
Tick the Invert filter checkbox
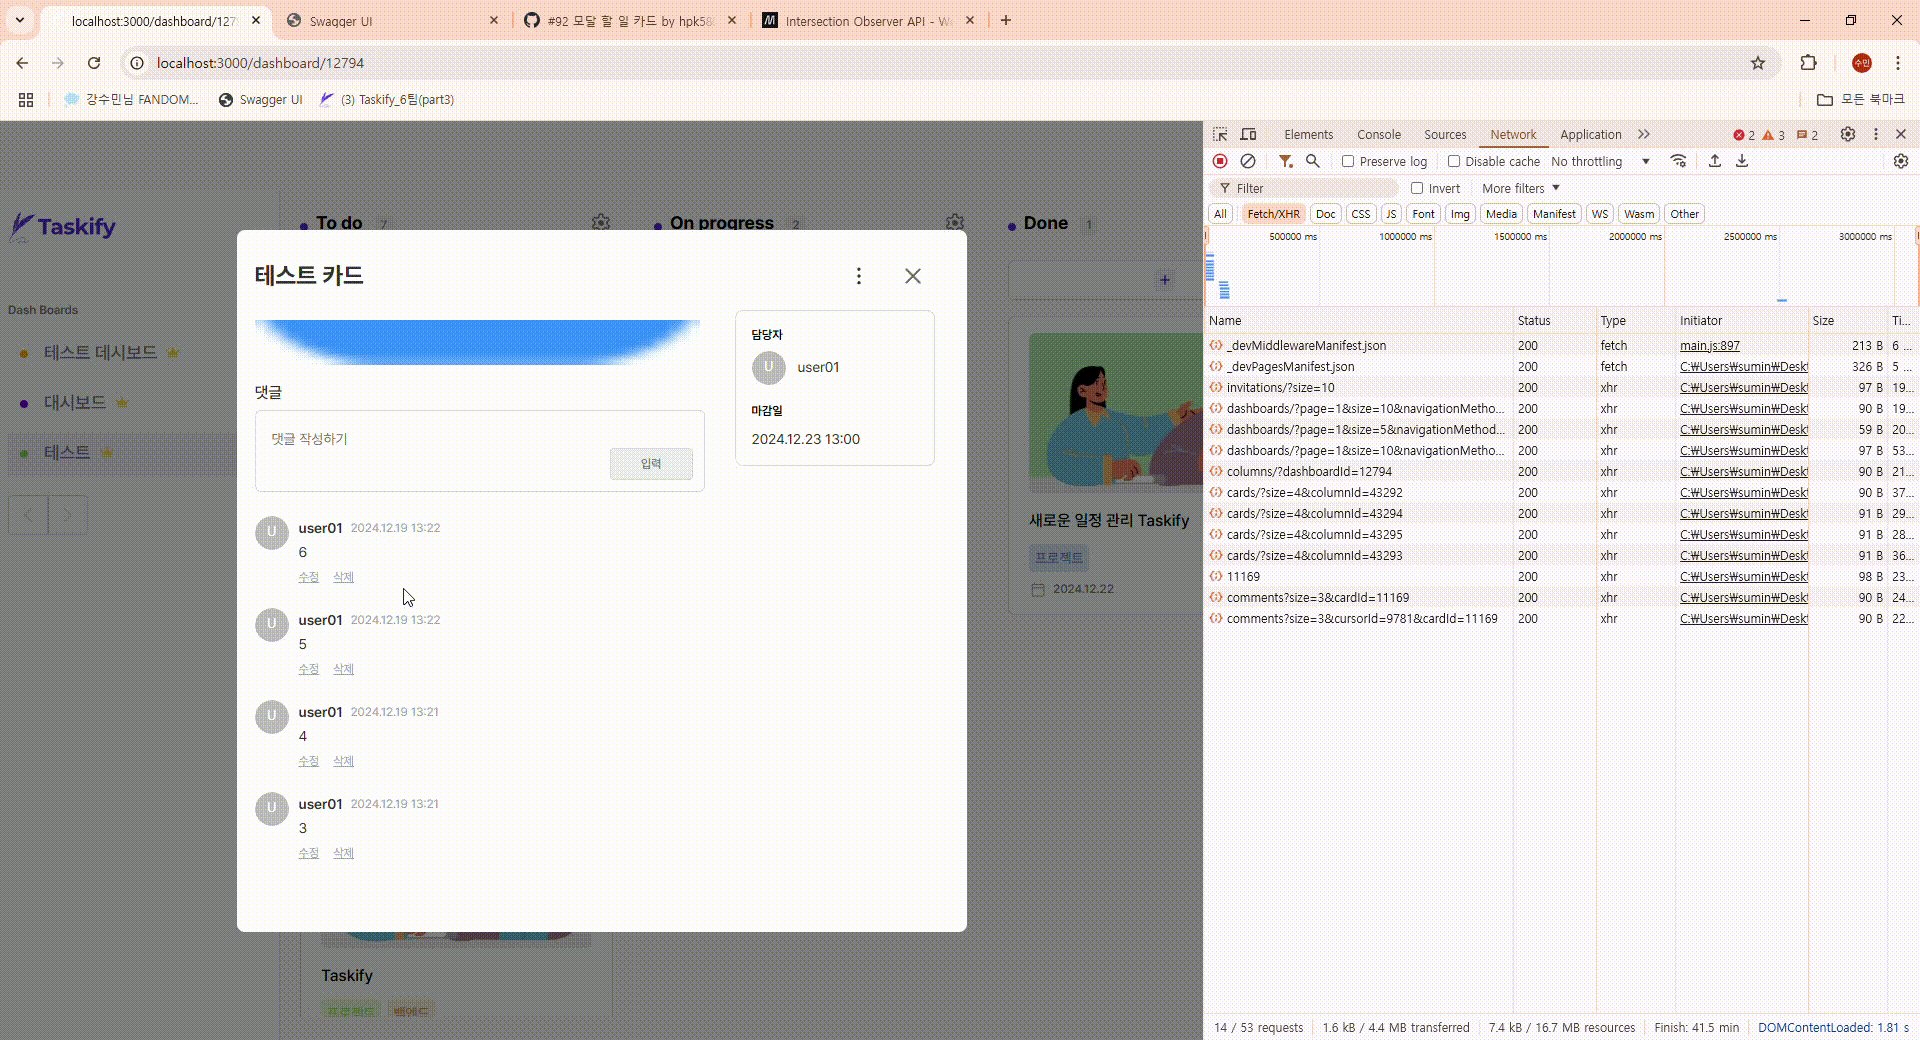click(x=1417, y=188)
